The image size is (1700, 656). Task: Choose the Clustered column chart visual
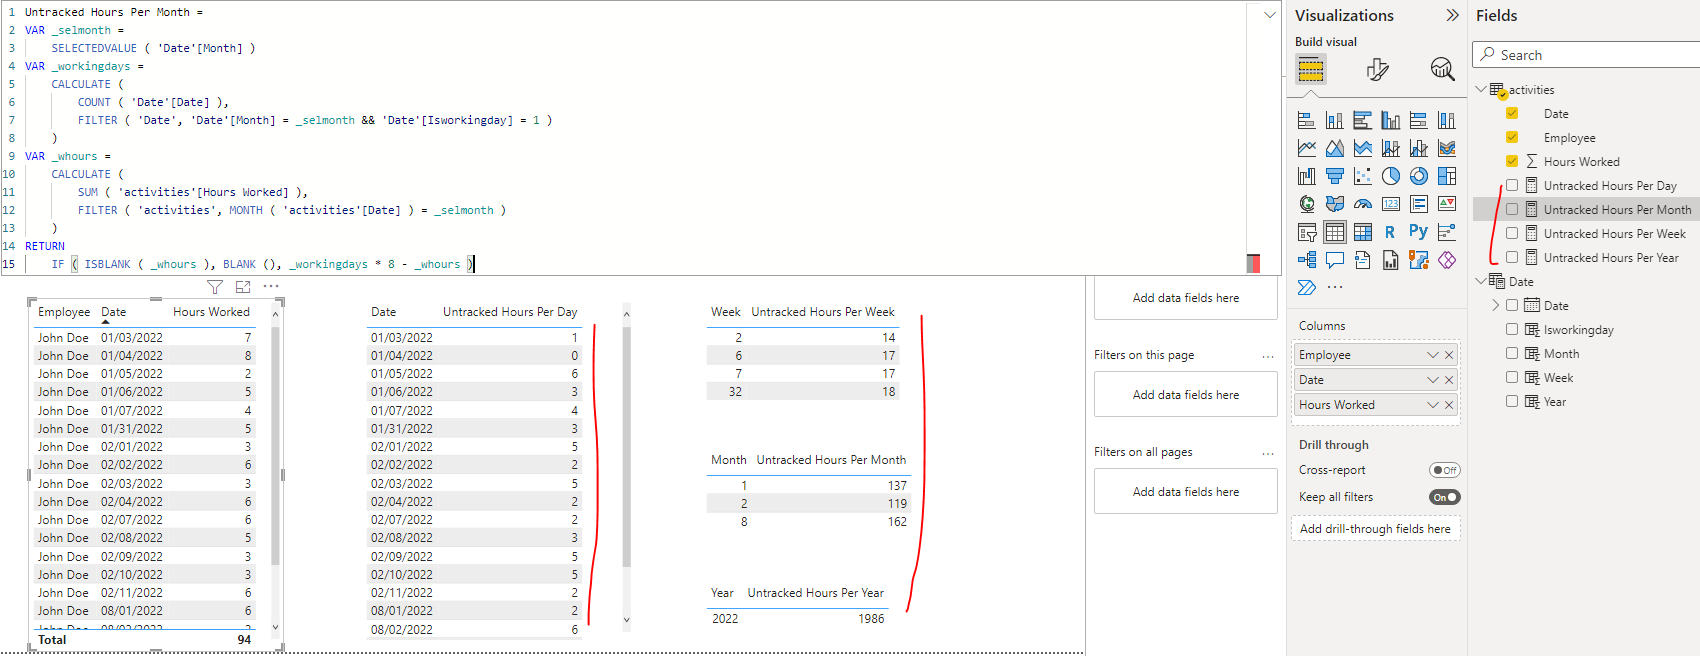coord(1390,120)
